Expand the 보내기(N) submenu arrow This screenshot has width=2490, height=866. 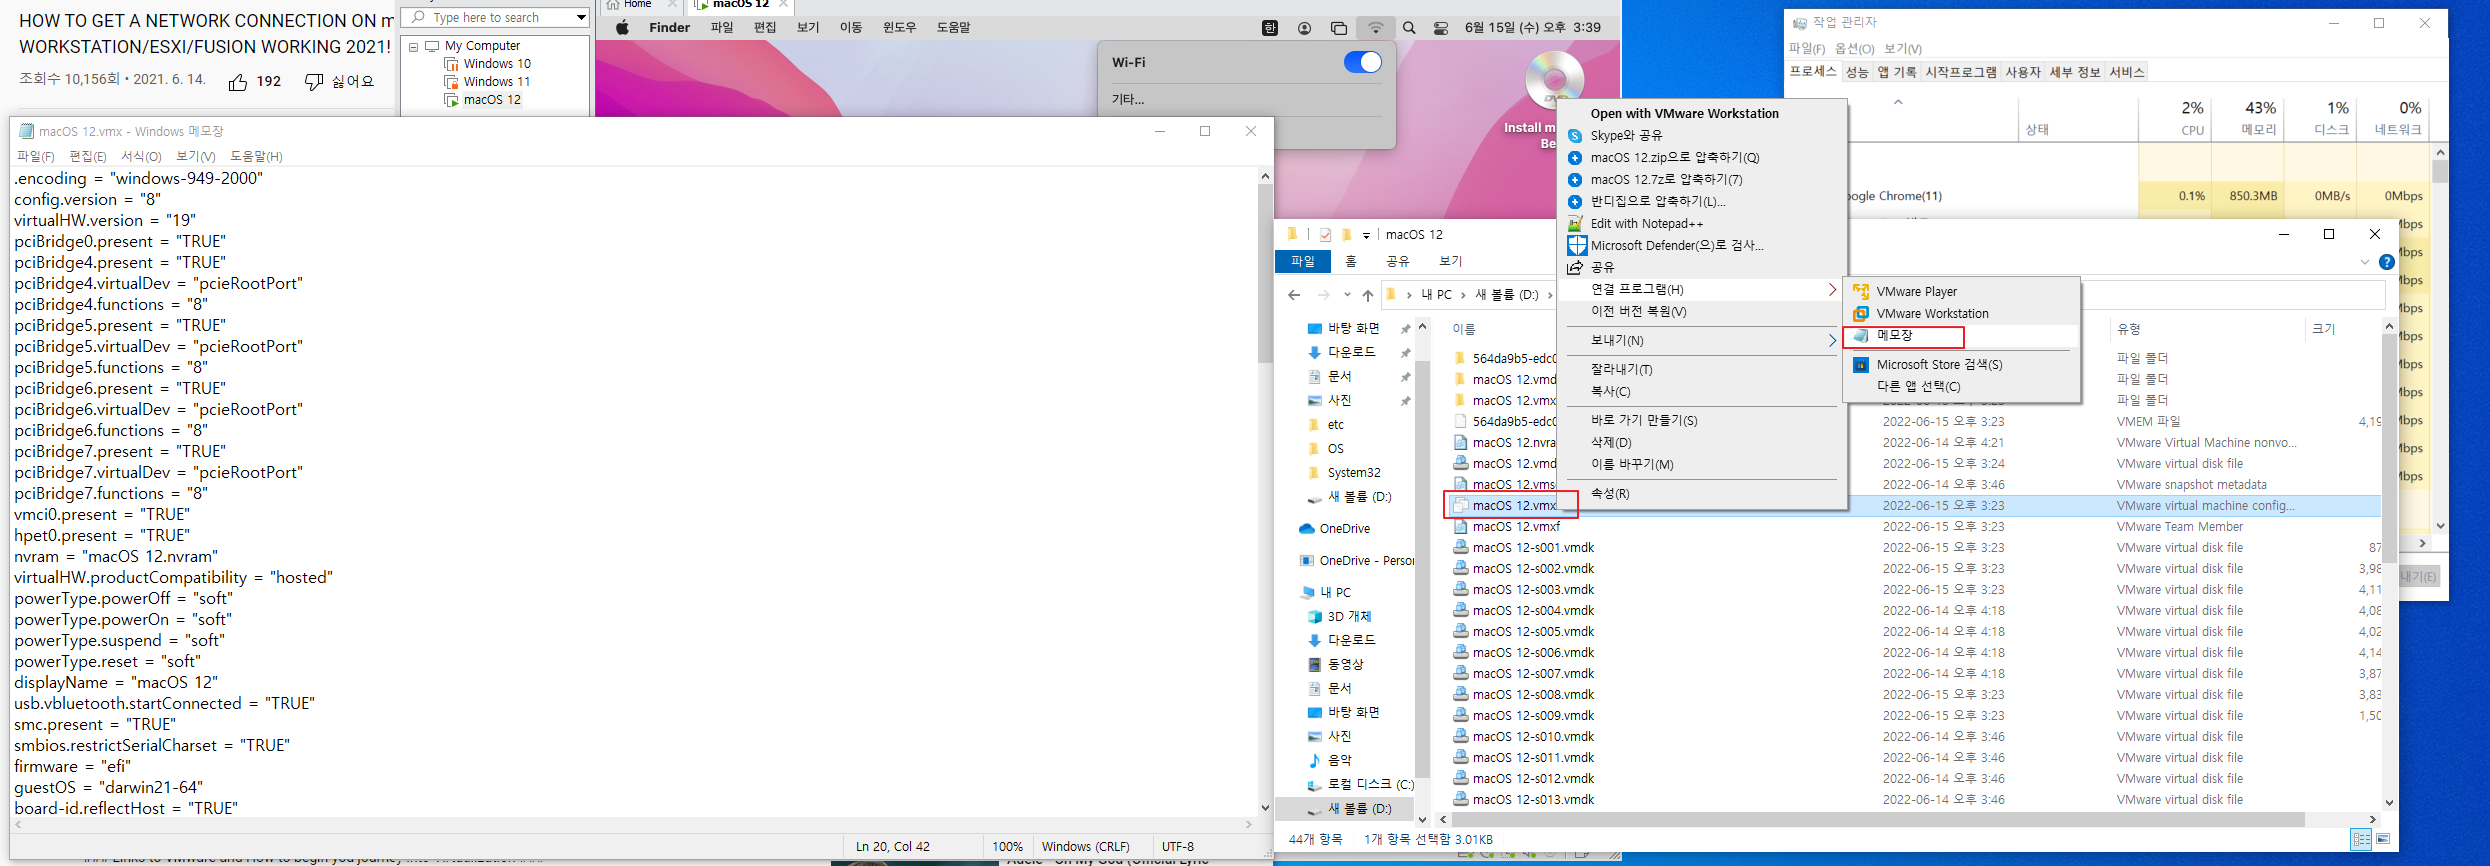tap(1831, 340)
